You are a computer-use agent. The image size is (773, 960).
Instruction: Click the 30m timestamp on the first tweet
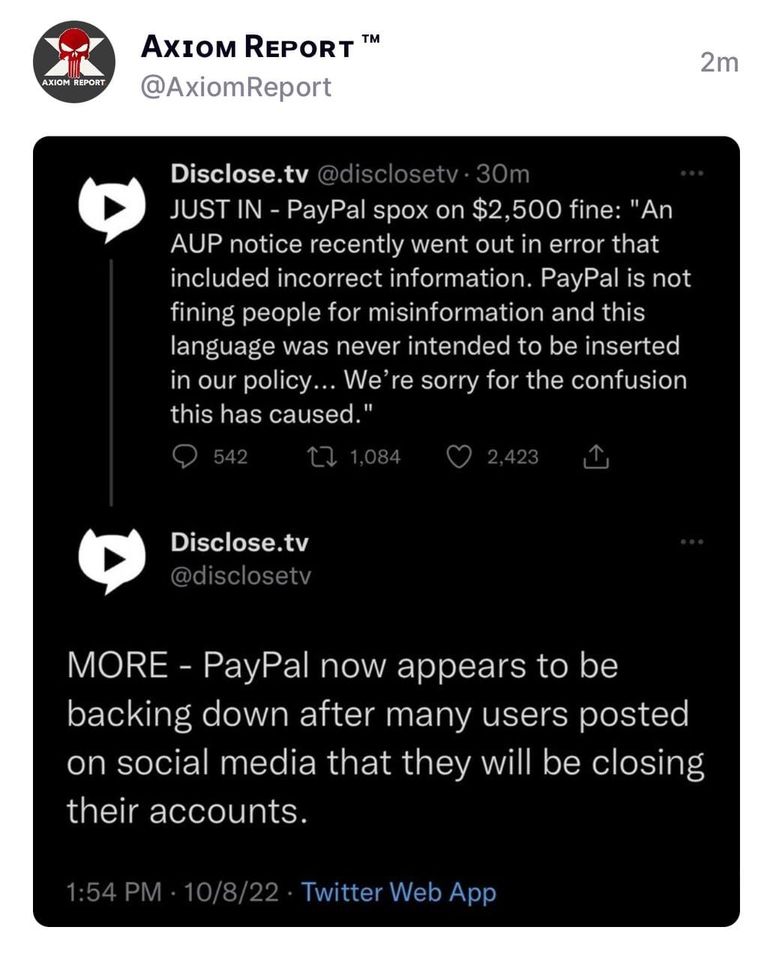pyautogui.click(x=503, y=174)
